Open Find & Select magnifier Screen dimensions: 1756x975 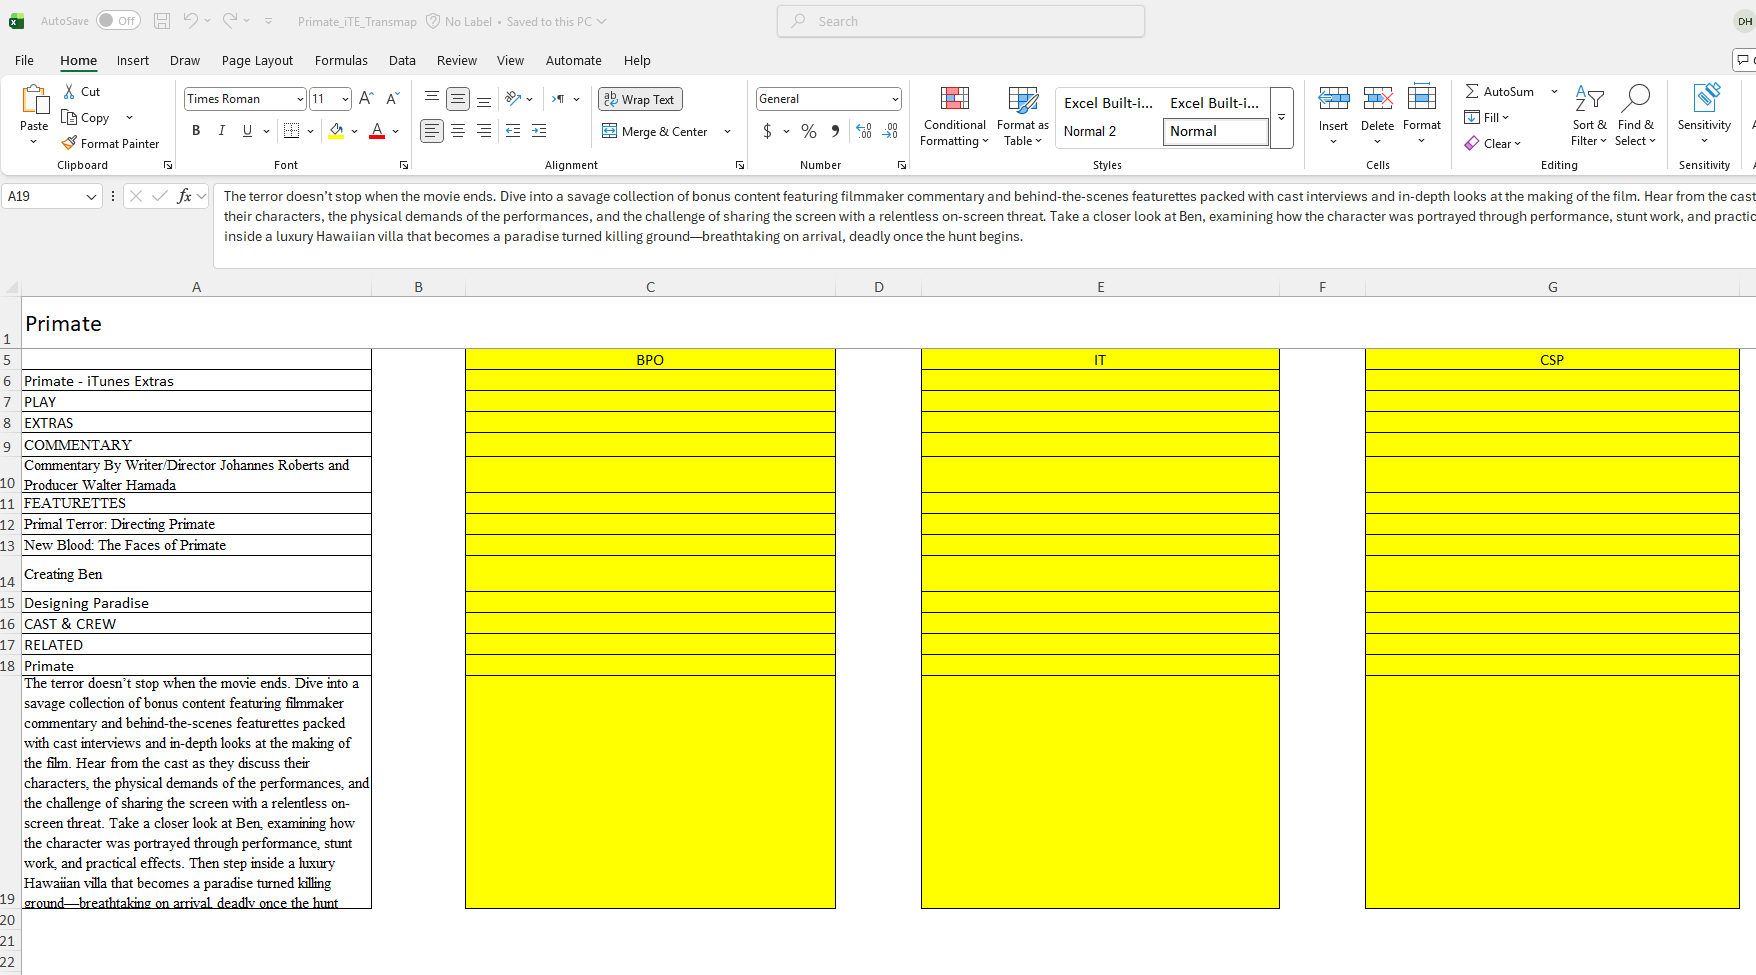pos(1635,98)
